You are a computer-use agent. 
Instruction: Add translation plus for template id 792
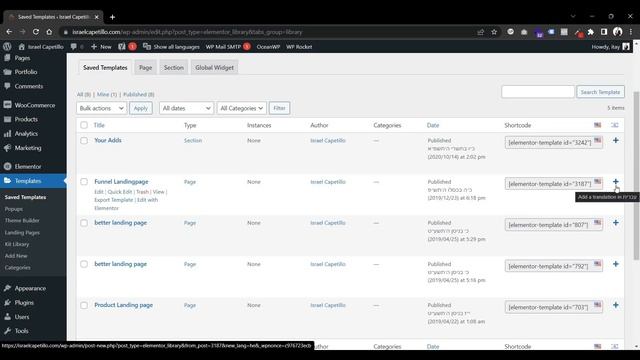[x=616, y=264]
